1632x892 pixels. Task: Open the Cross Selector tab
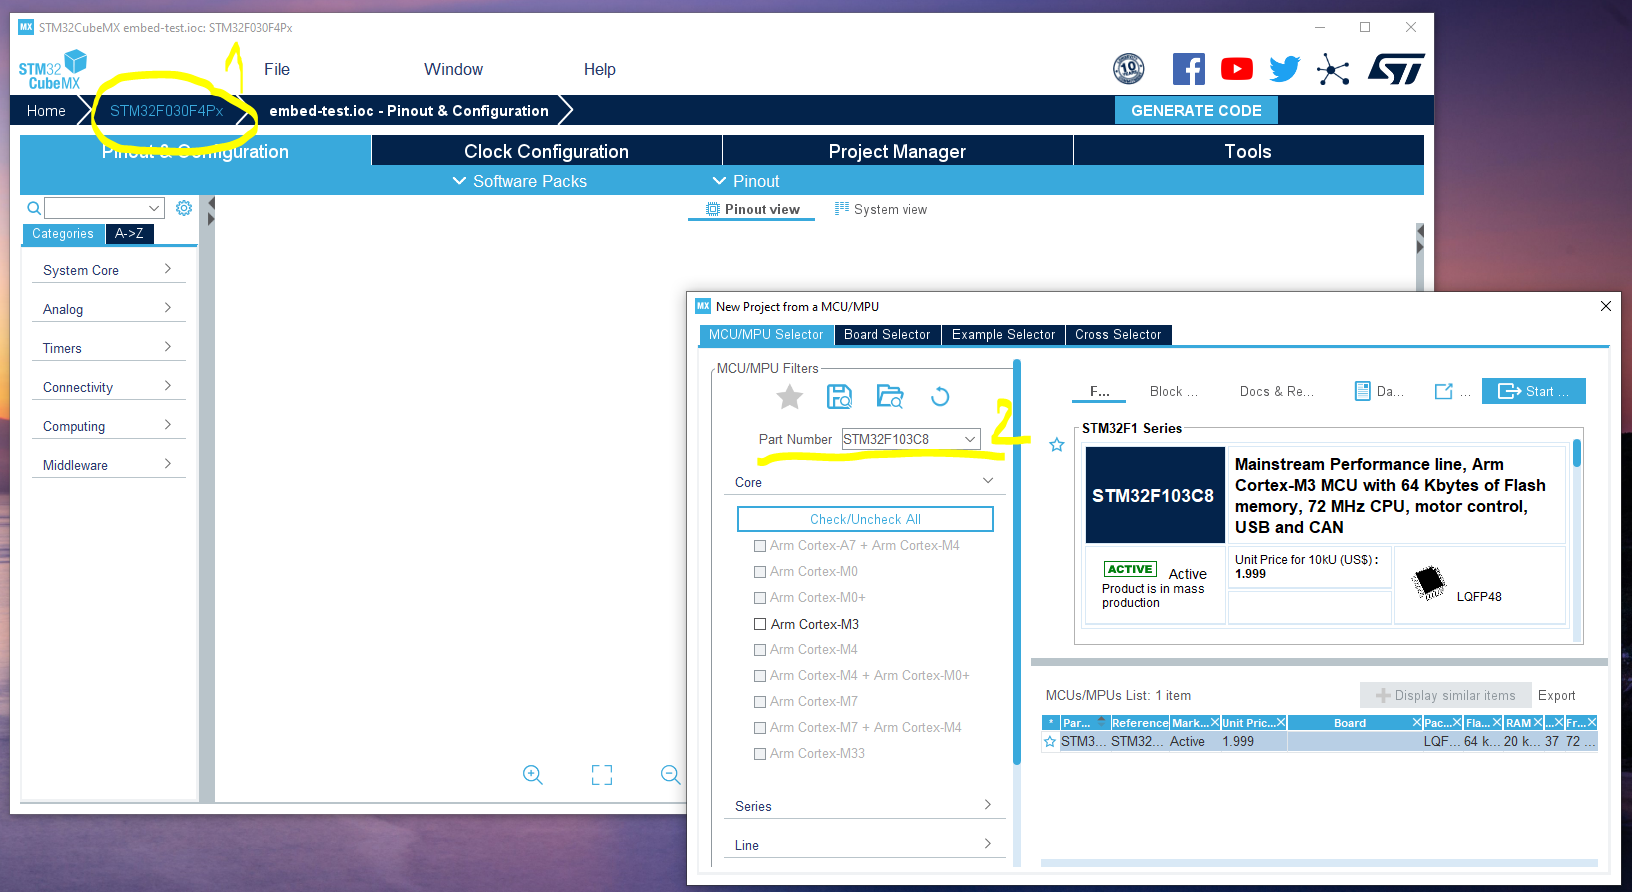tap(1118, 335)
